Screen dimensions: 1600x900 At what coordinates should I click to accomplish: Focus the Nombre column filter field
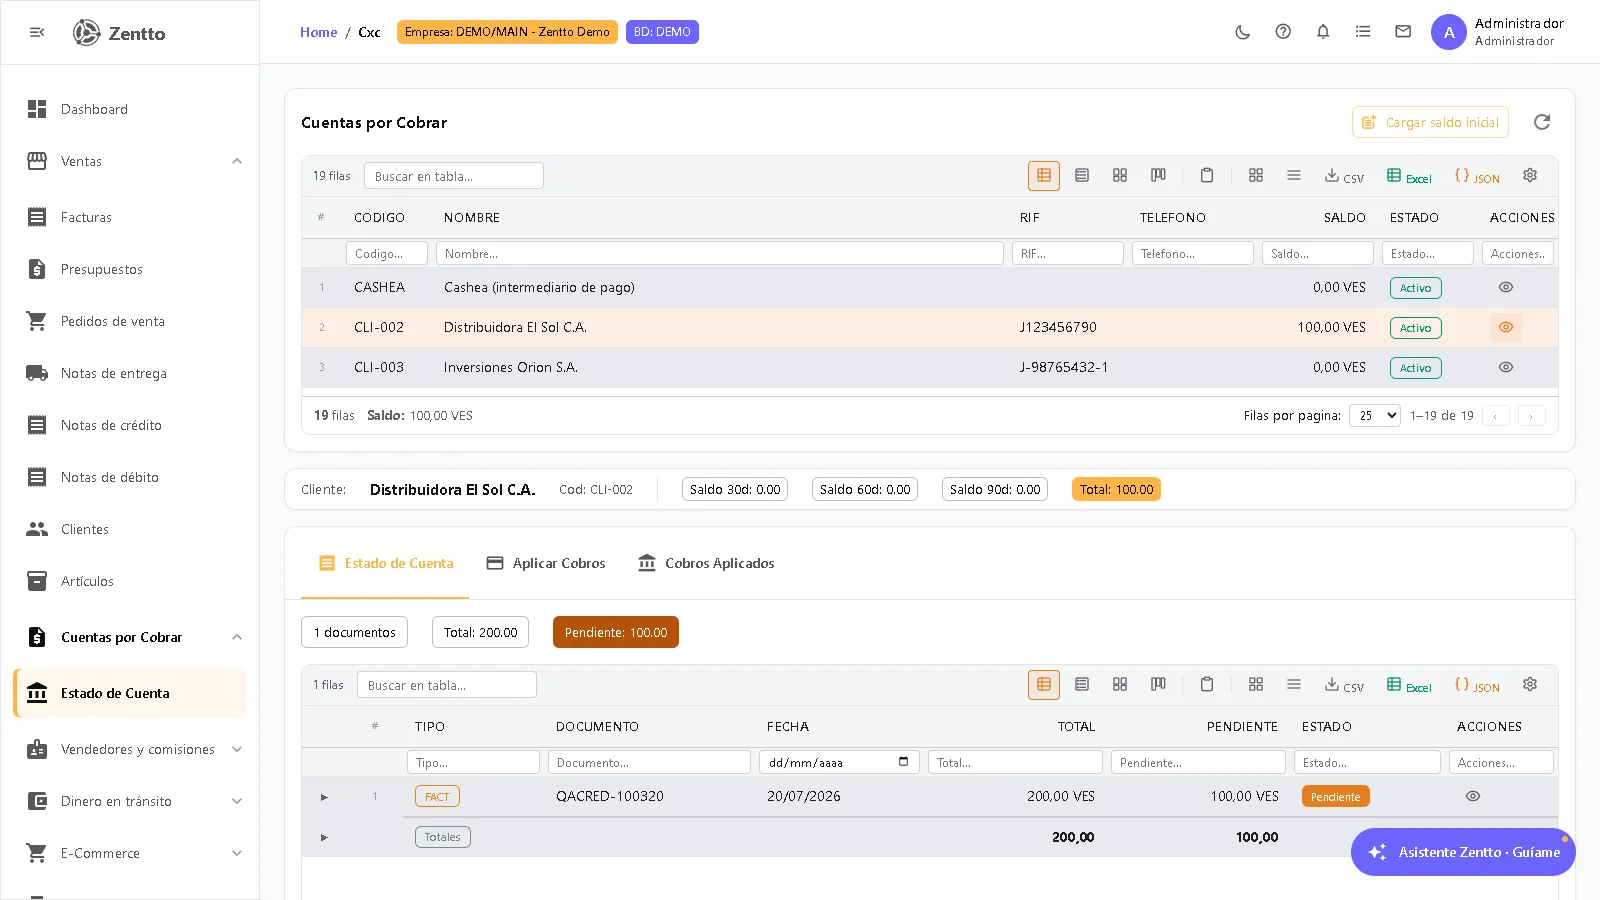point(720,254)
